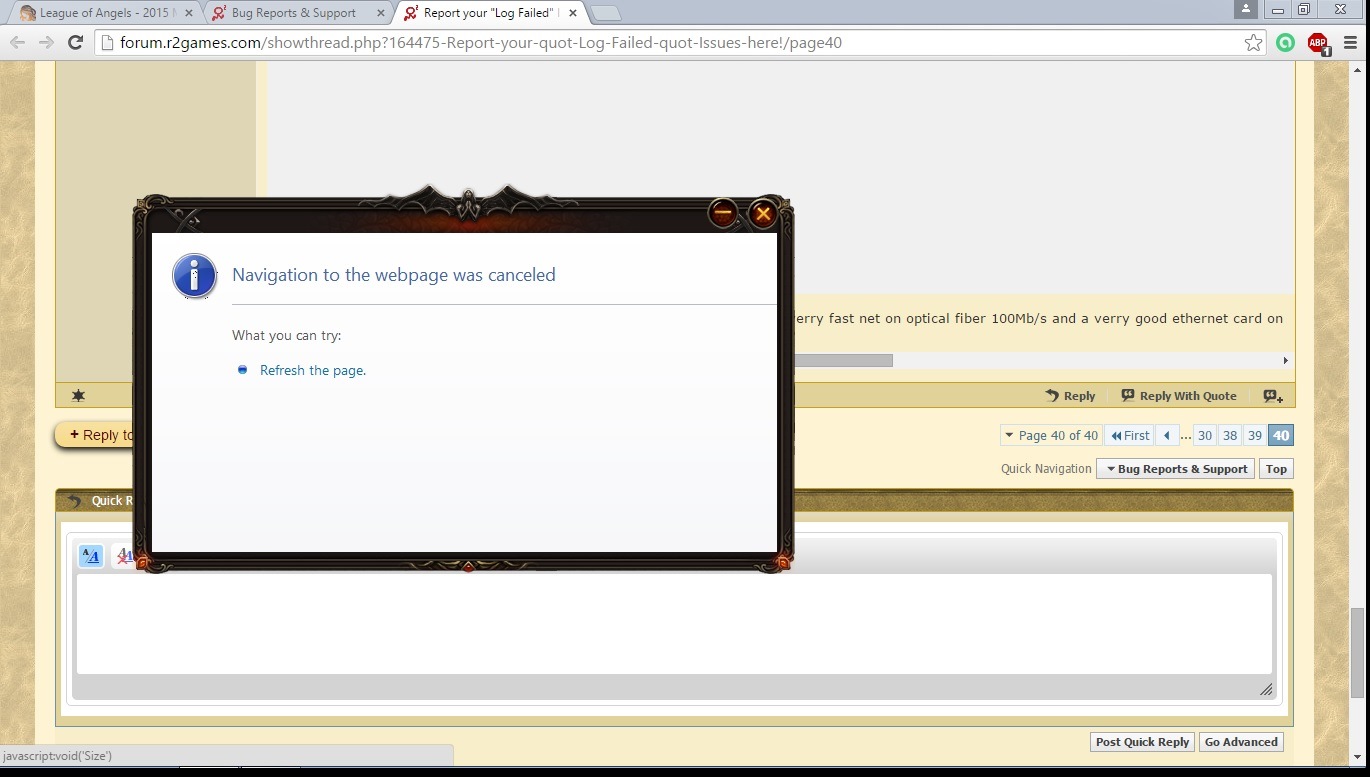Switch to the Bug Reports & Support tab

(293, 13)
